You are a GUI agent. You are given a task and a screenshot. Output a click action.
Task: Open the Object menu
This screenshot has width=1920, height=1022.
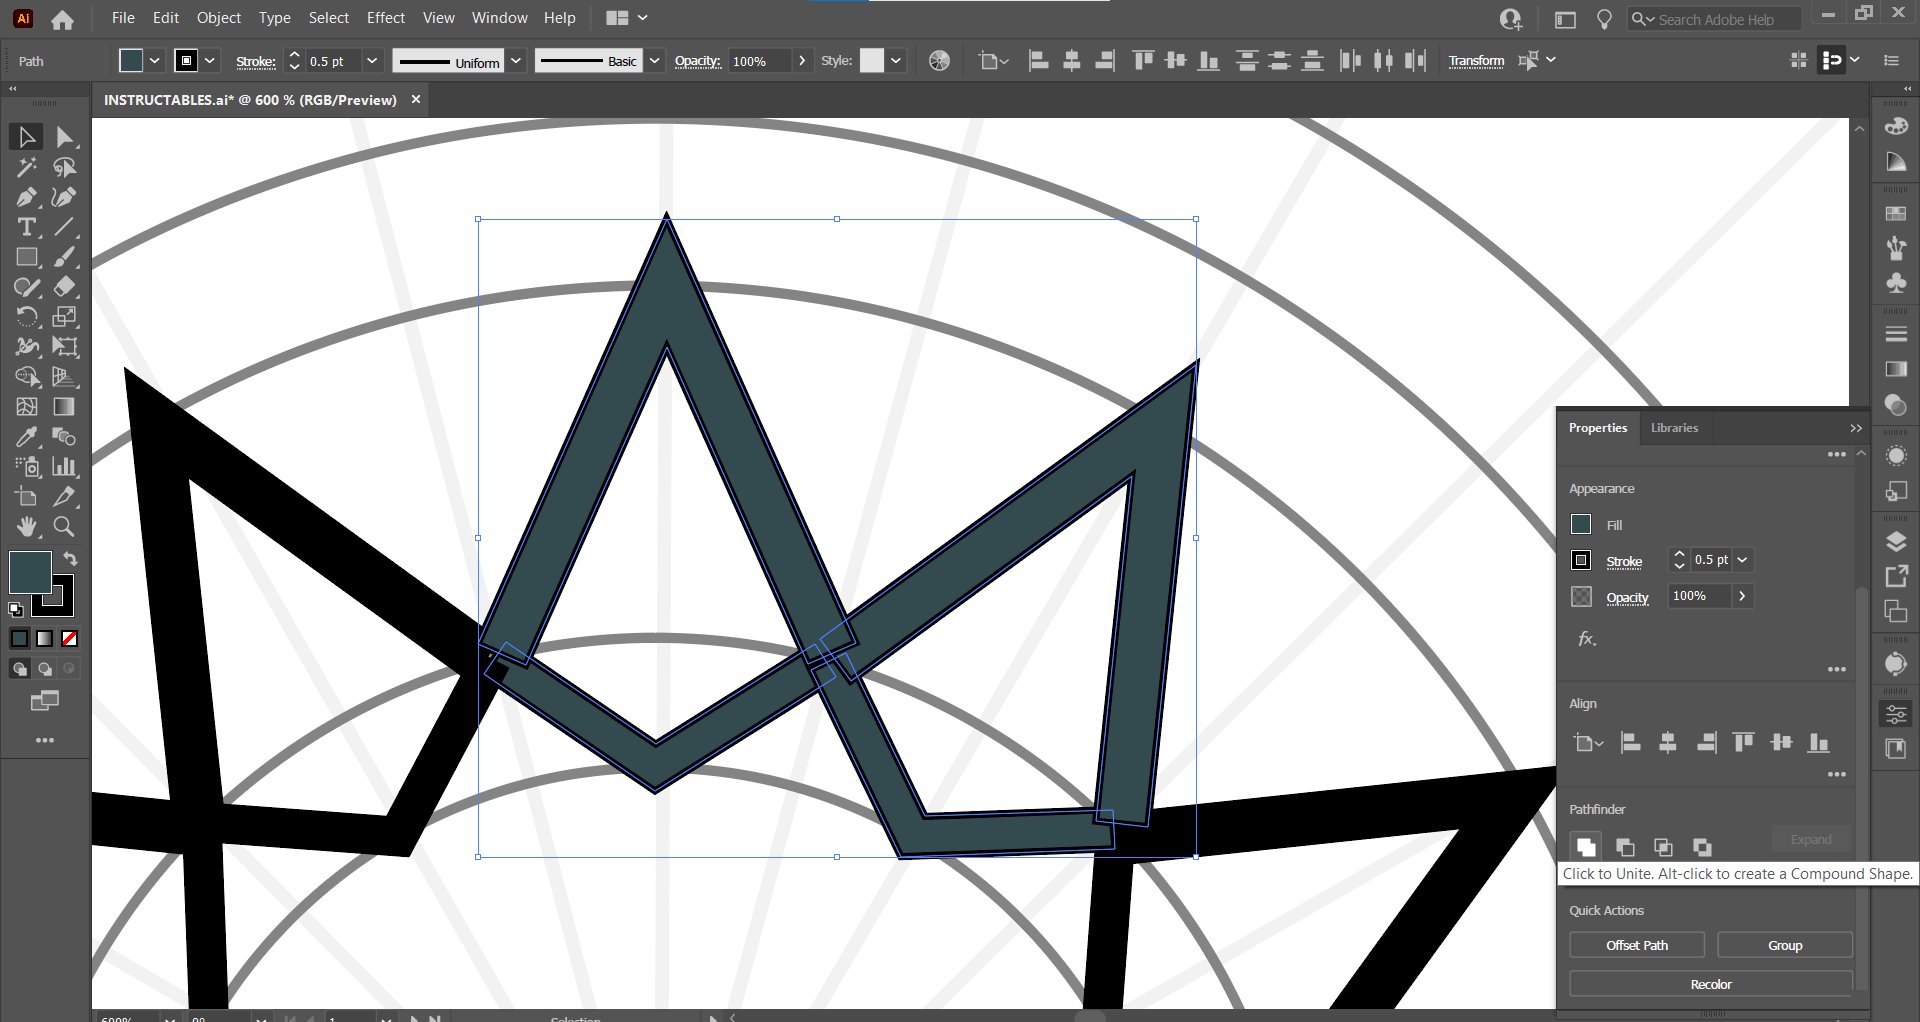219,18
